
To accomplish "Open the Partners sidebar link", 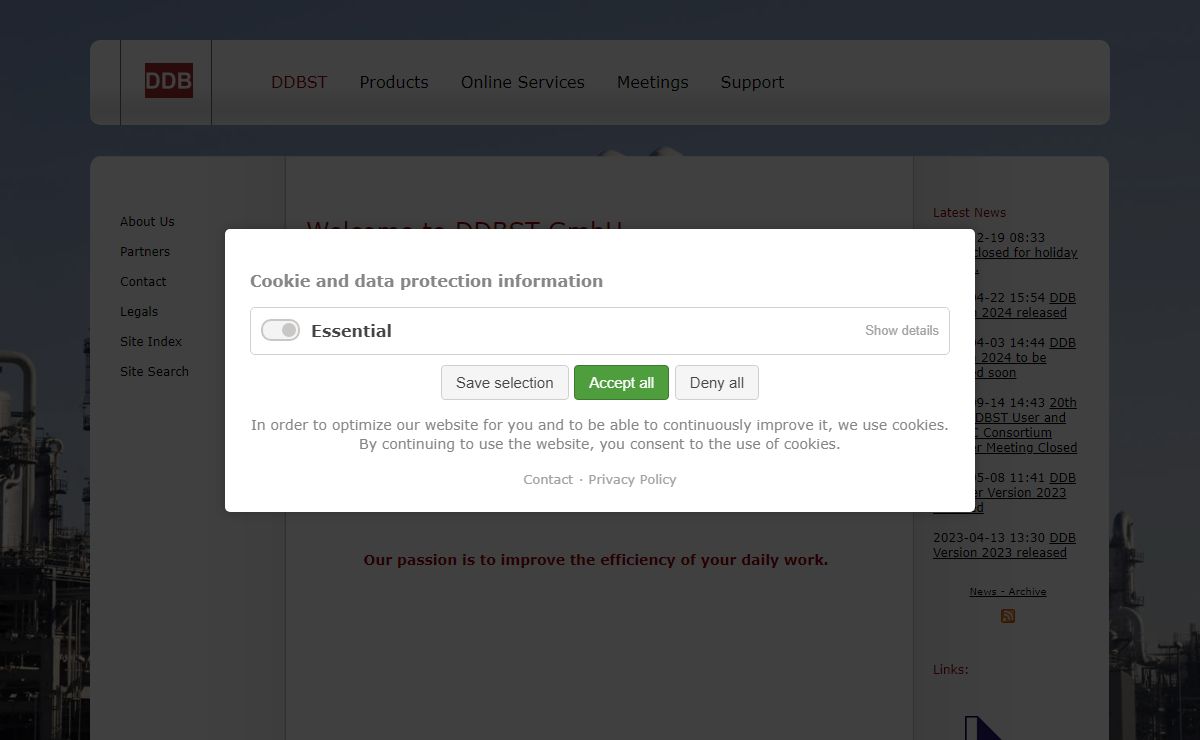I will coord(145,252).
